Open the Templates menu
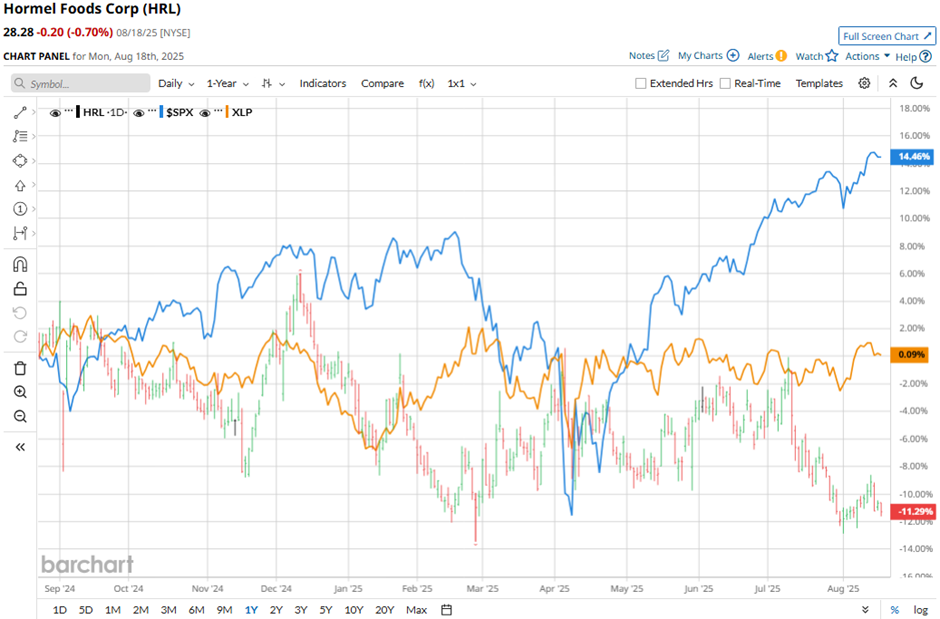This screenshot has height=619, width=940. click(819, 83)
